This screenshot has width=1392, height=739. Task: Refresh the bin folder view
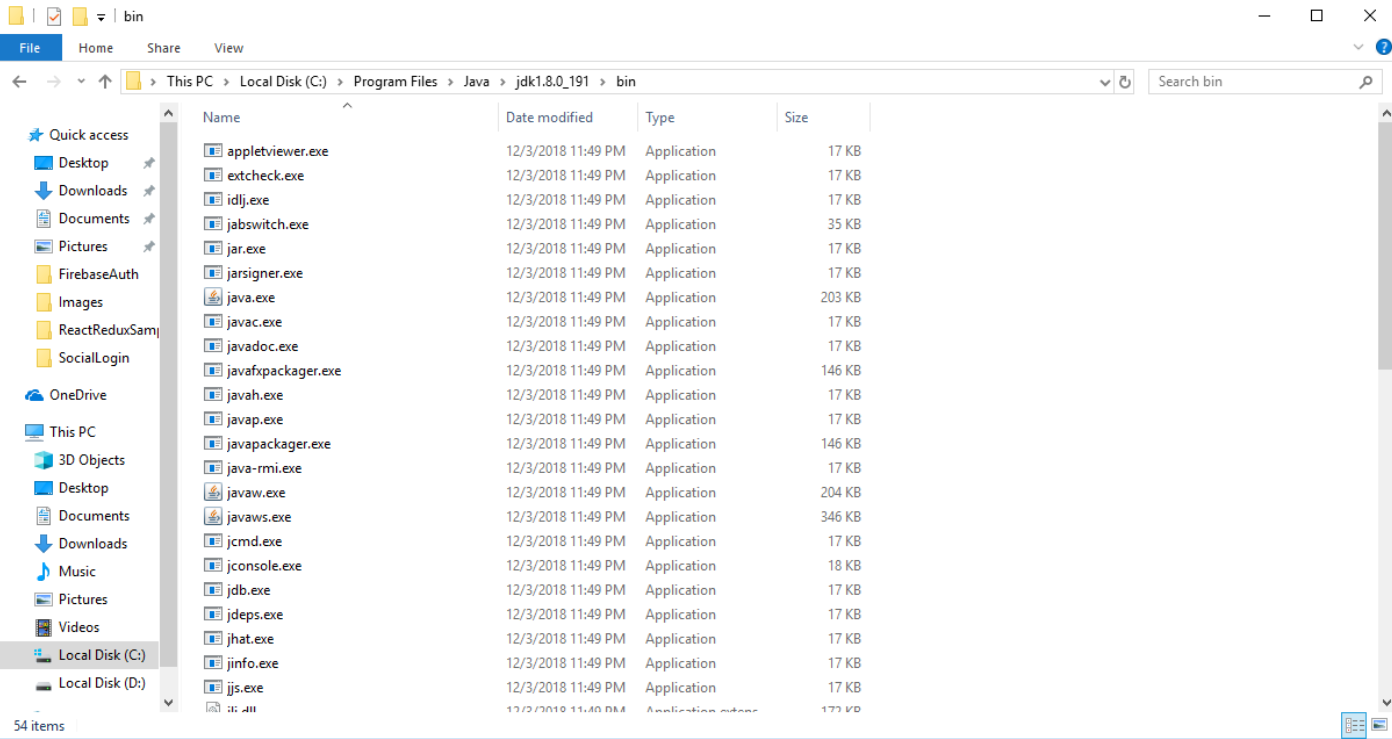point(1125,82)
